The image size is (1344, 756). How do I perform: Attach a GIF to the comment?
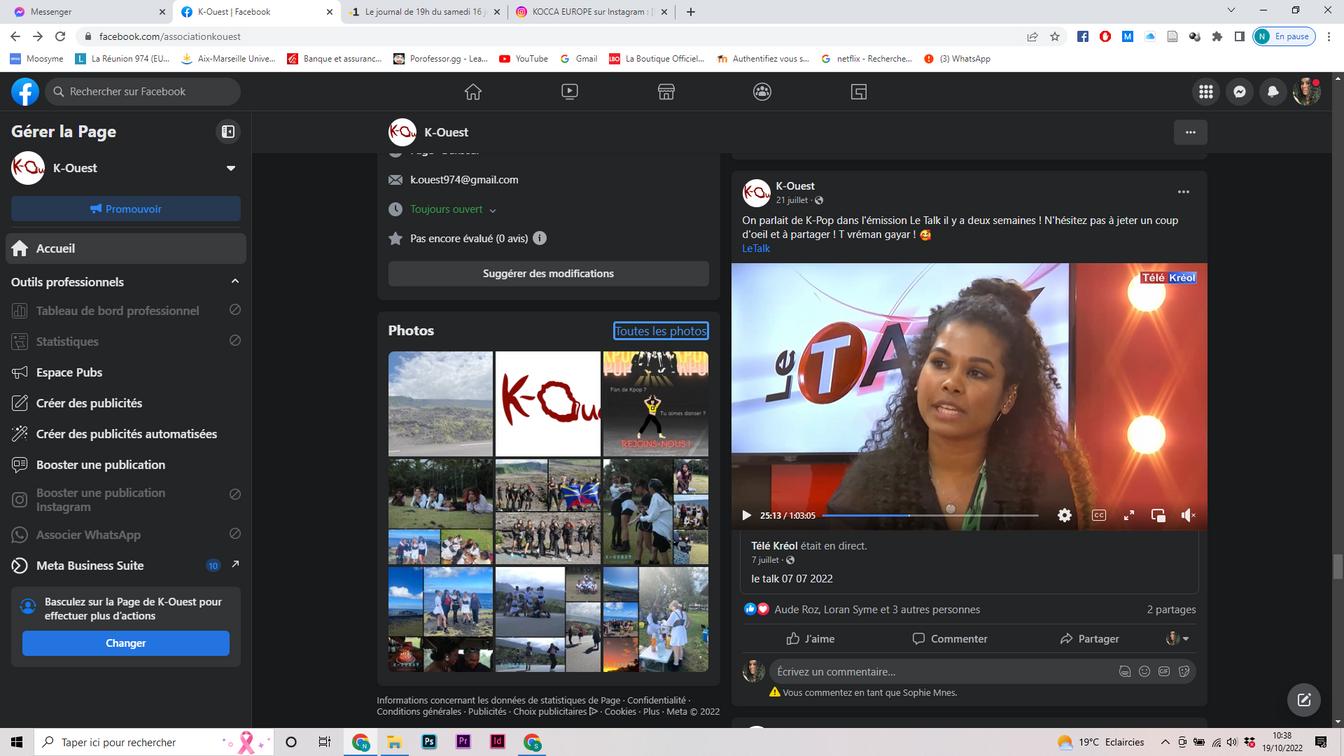[x=1164, y=672]
